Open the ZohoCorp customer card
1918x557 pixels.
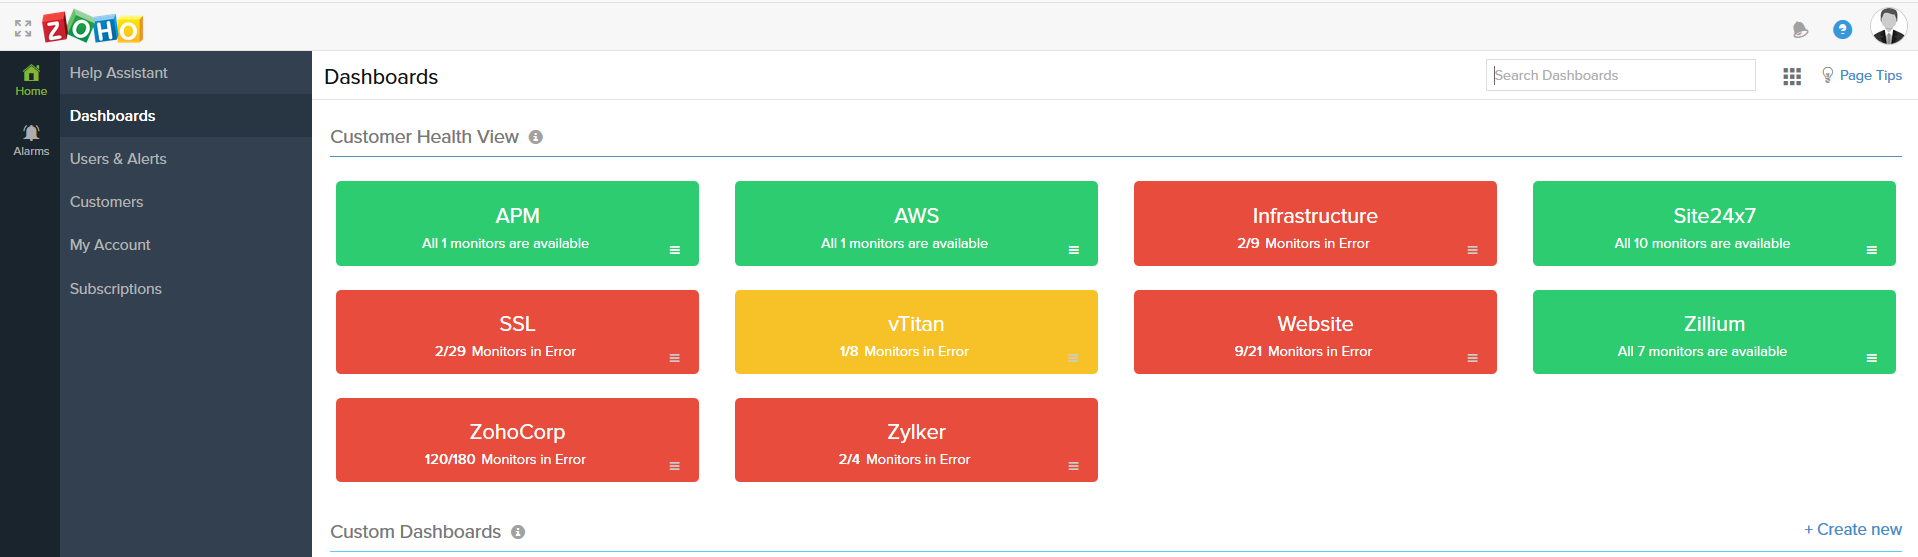pyautogui.click(x=517, y=440)
